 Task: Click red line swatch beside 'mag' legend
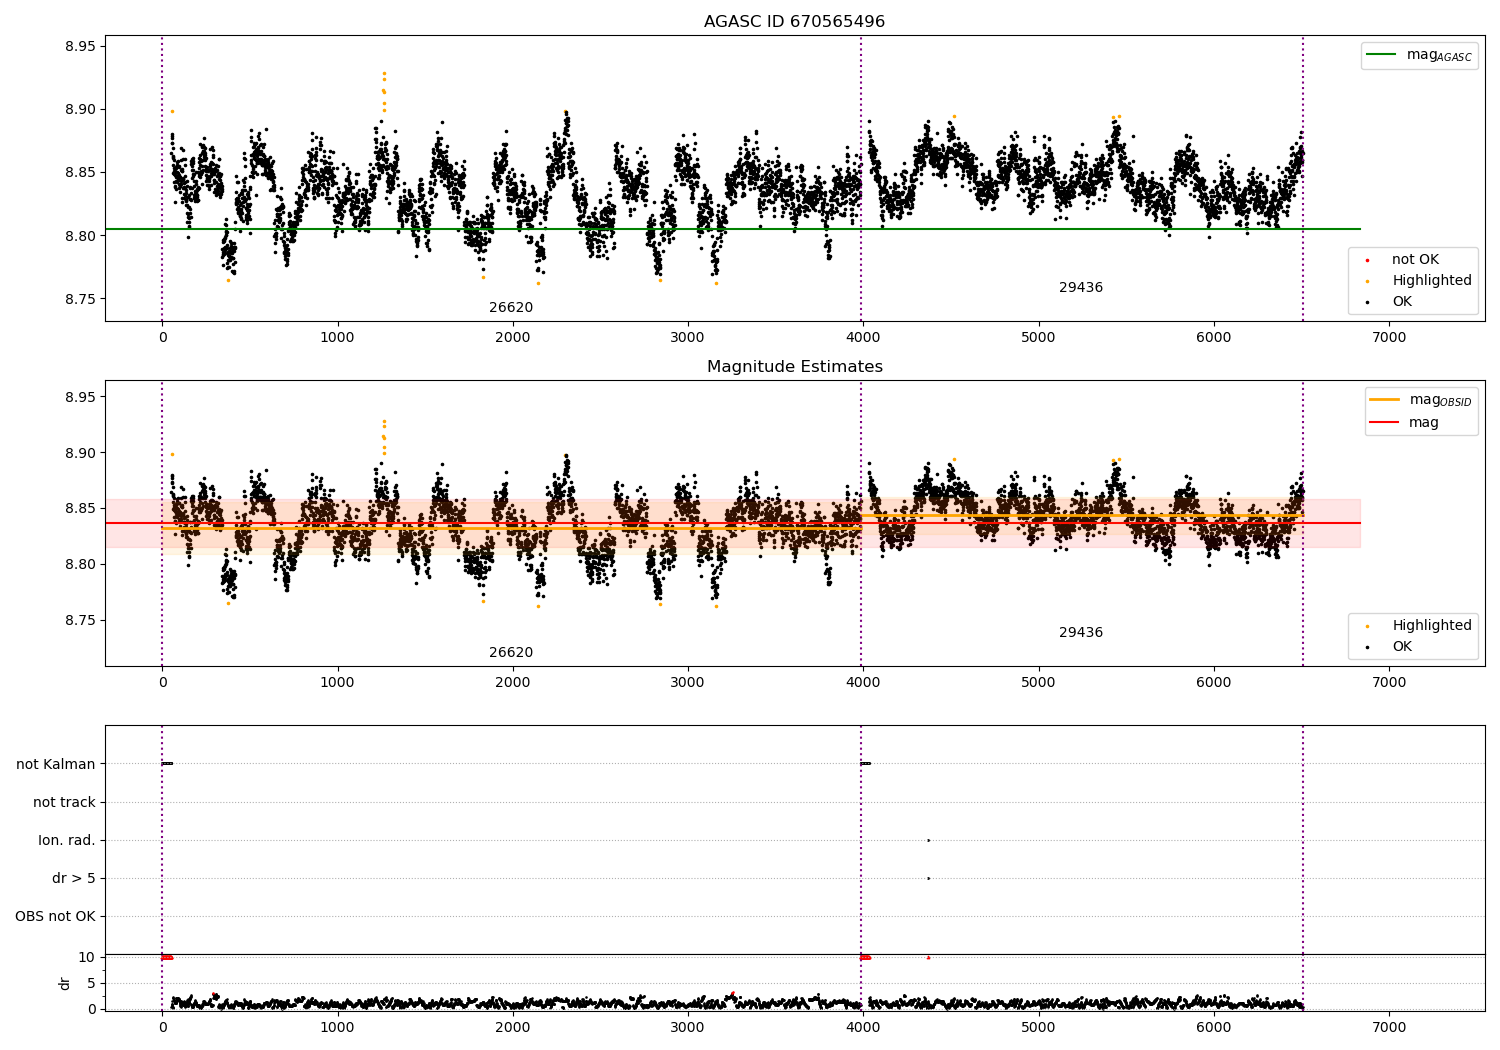(1384, 423)
